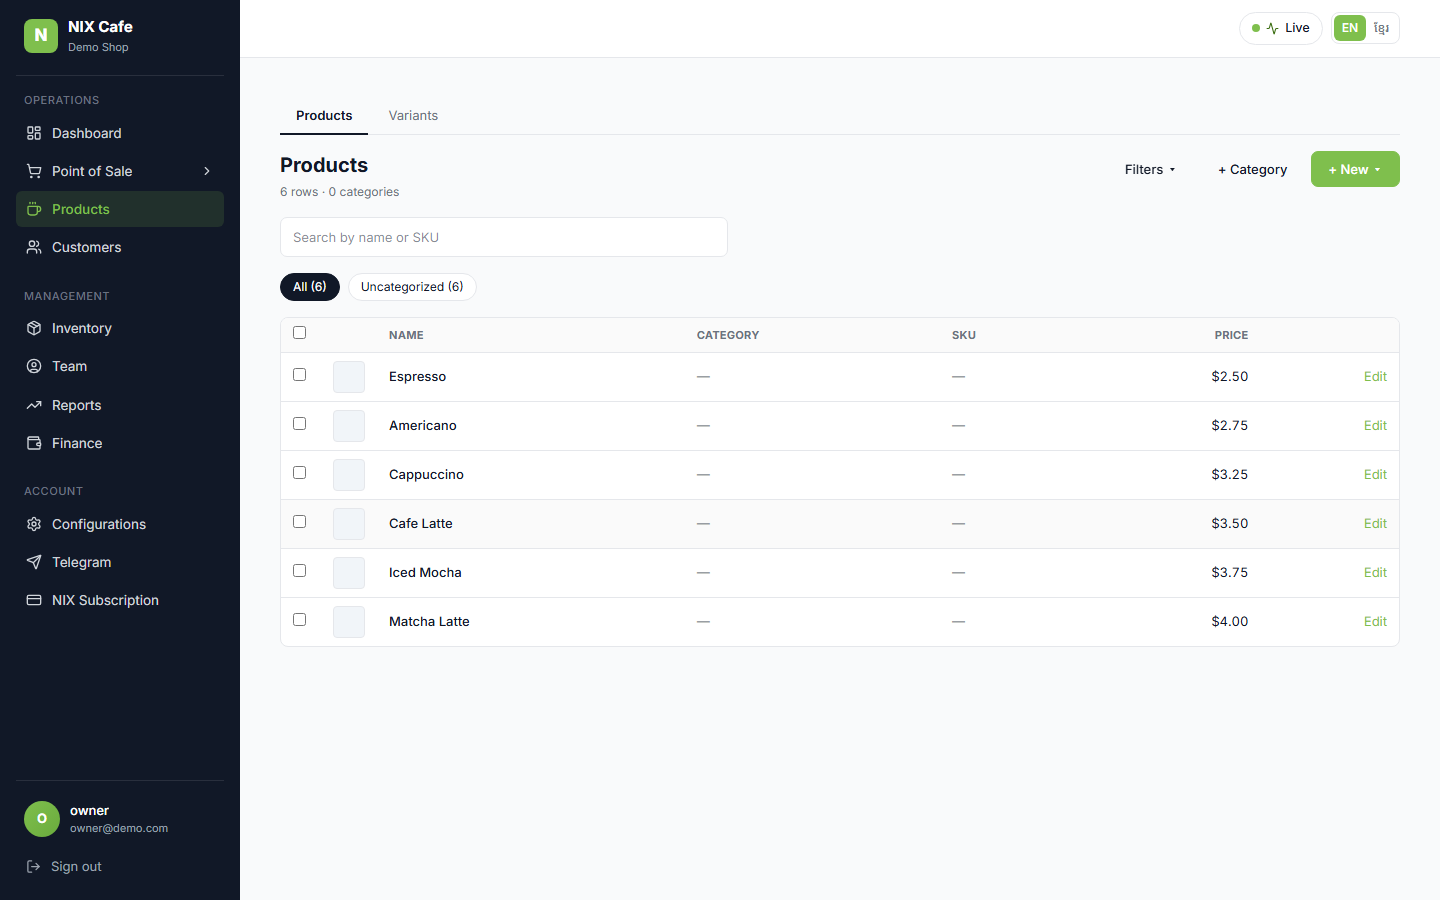Switch to the Variants tab
The width and height of the screenshot is (1440, 900).
(x=413, y=116)
